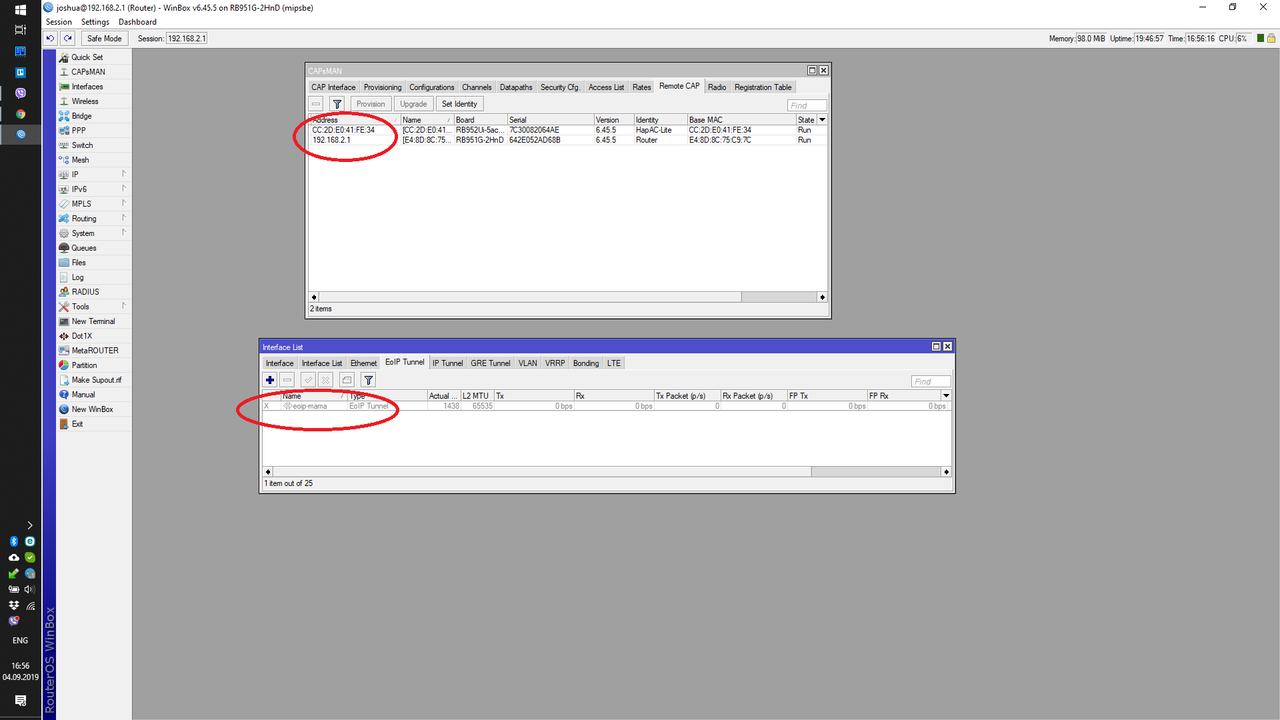1280x720 pixels.
Task: Open the Dashboard menu
Action: 137,22
